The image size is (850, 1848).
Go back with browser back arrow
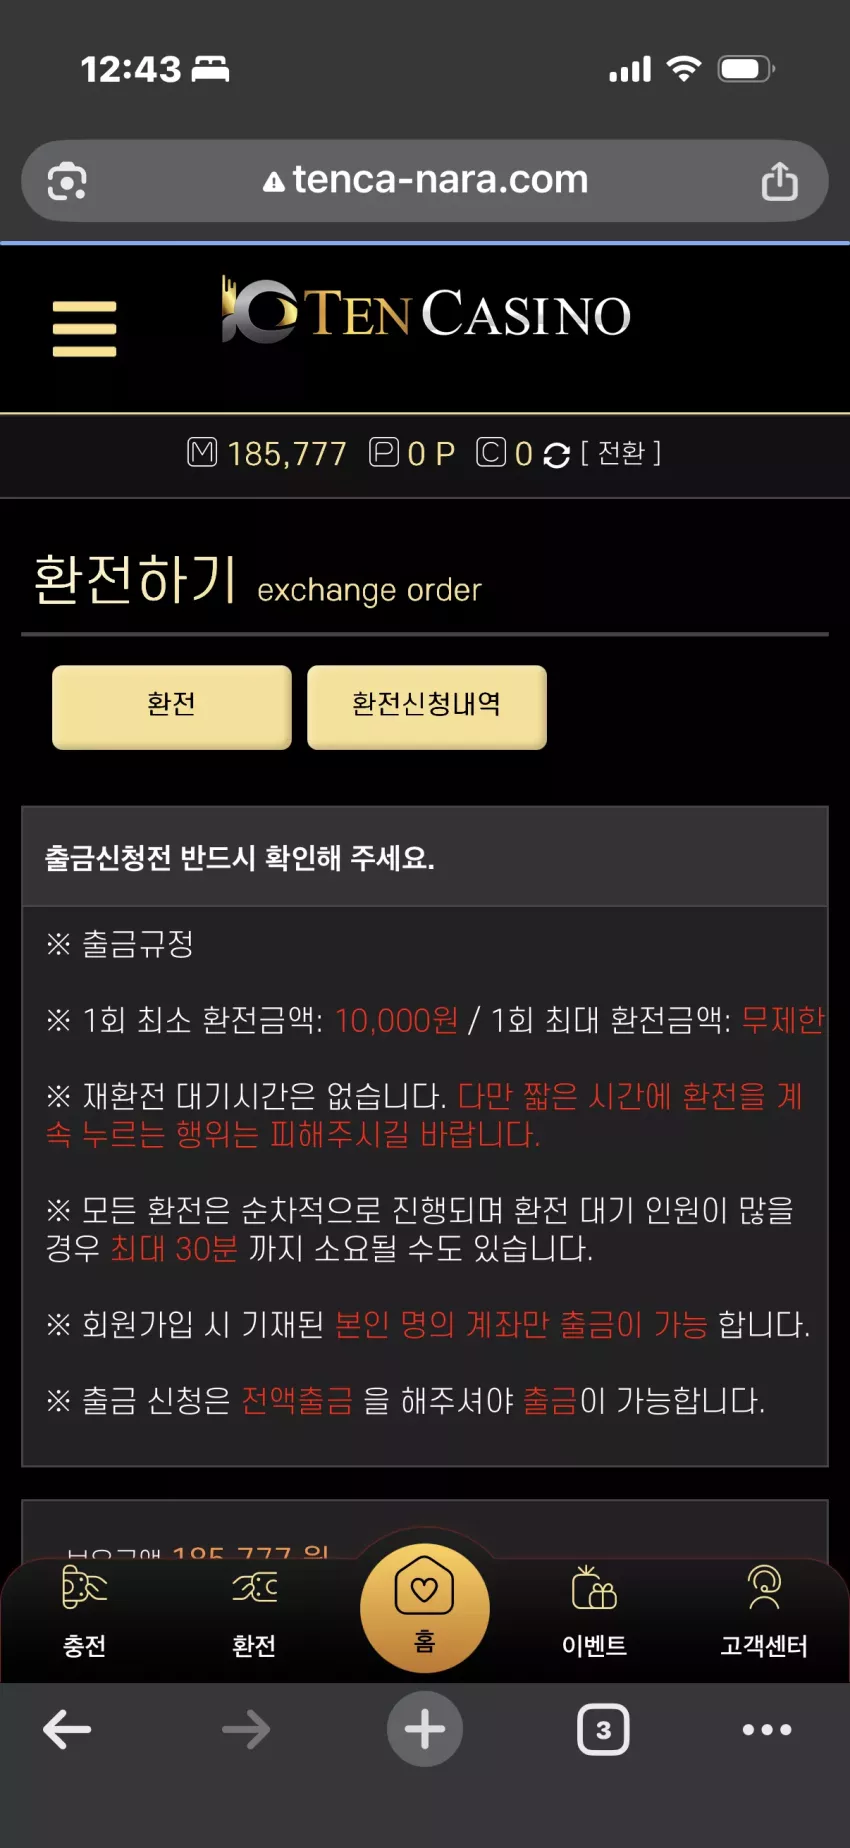click(67, 1729)
